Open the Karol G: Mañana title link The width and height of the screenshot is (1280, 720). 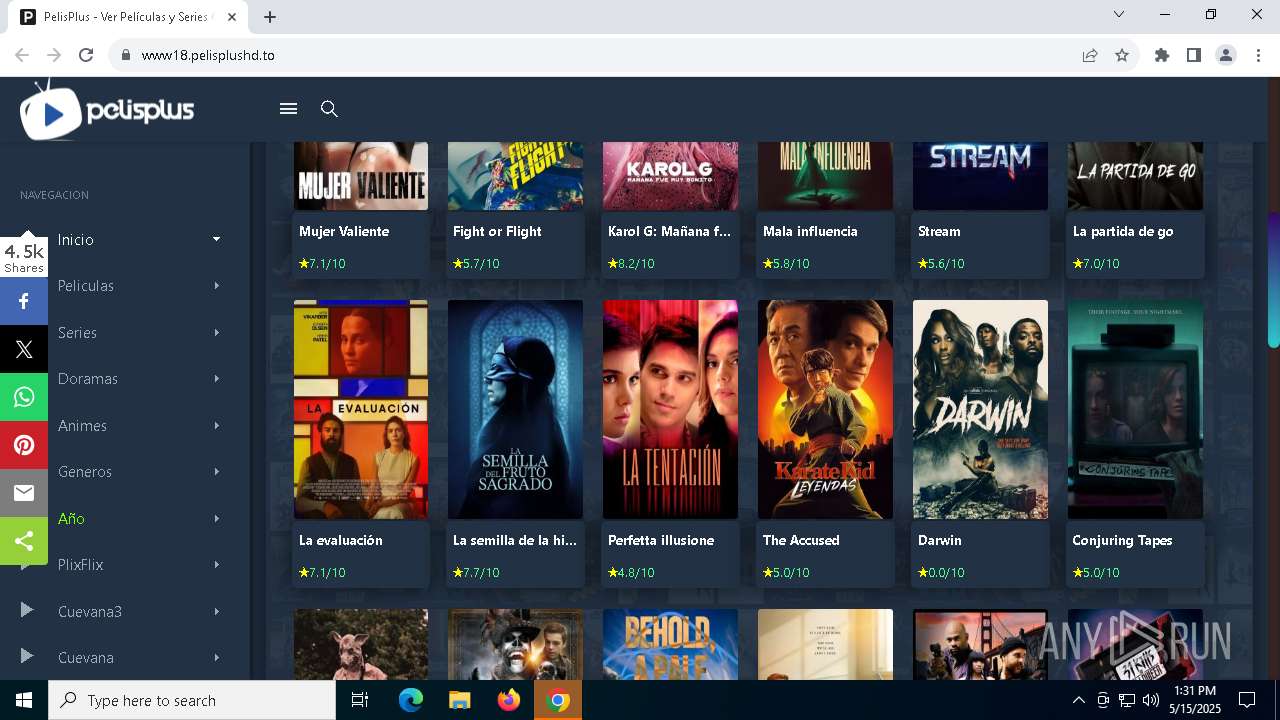(x=669, y=231)
